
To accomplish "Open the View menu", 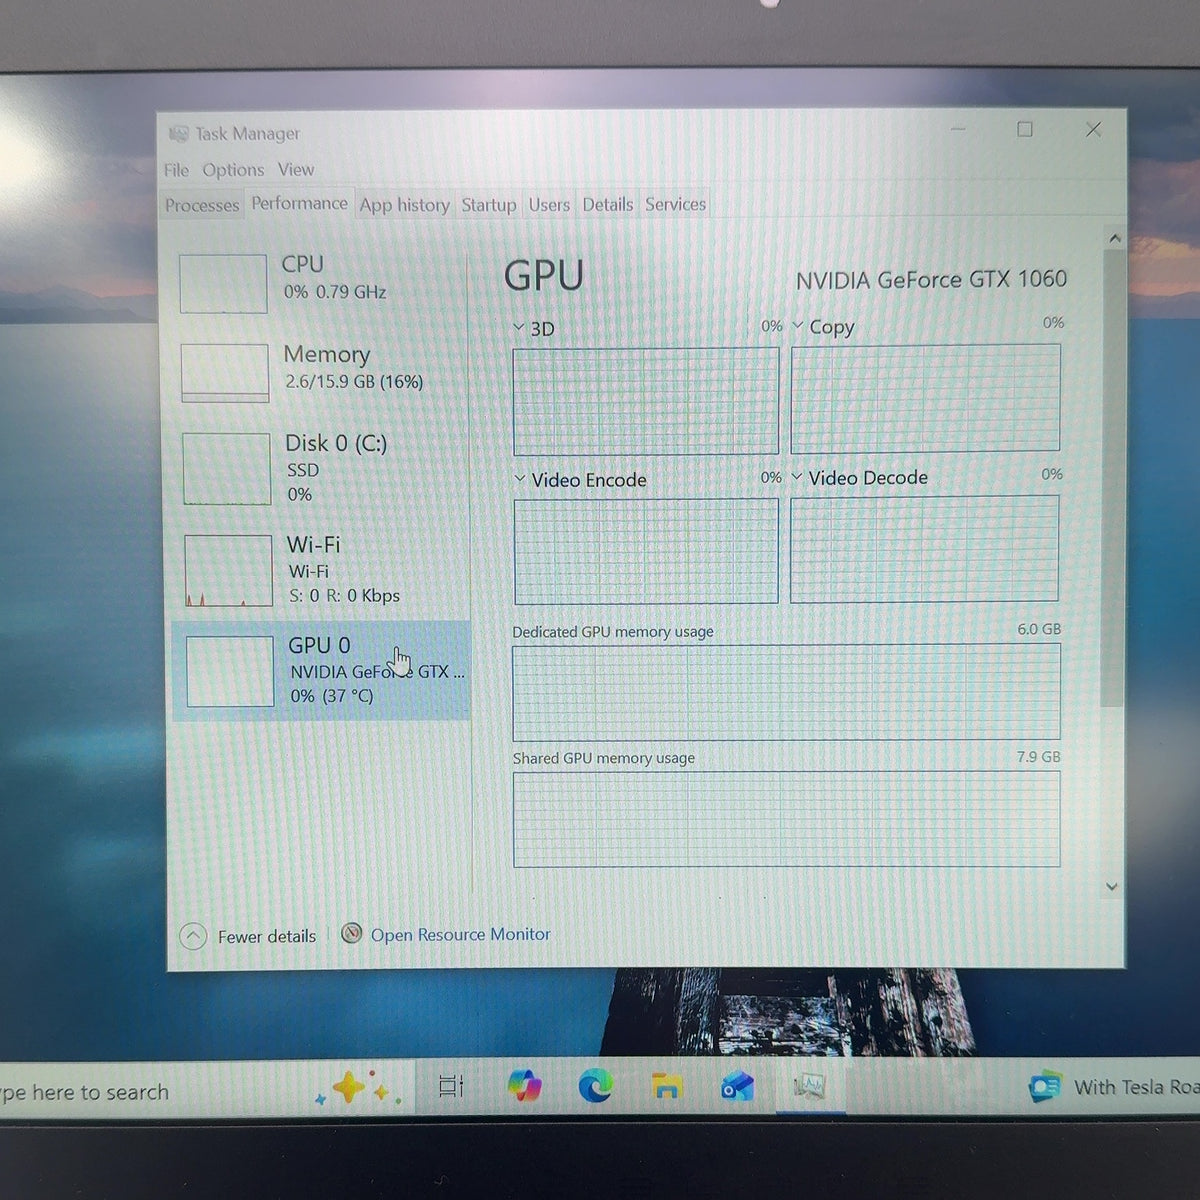I will (x=296, y=170).
